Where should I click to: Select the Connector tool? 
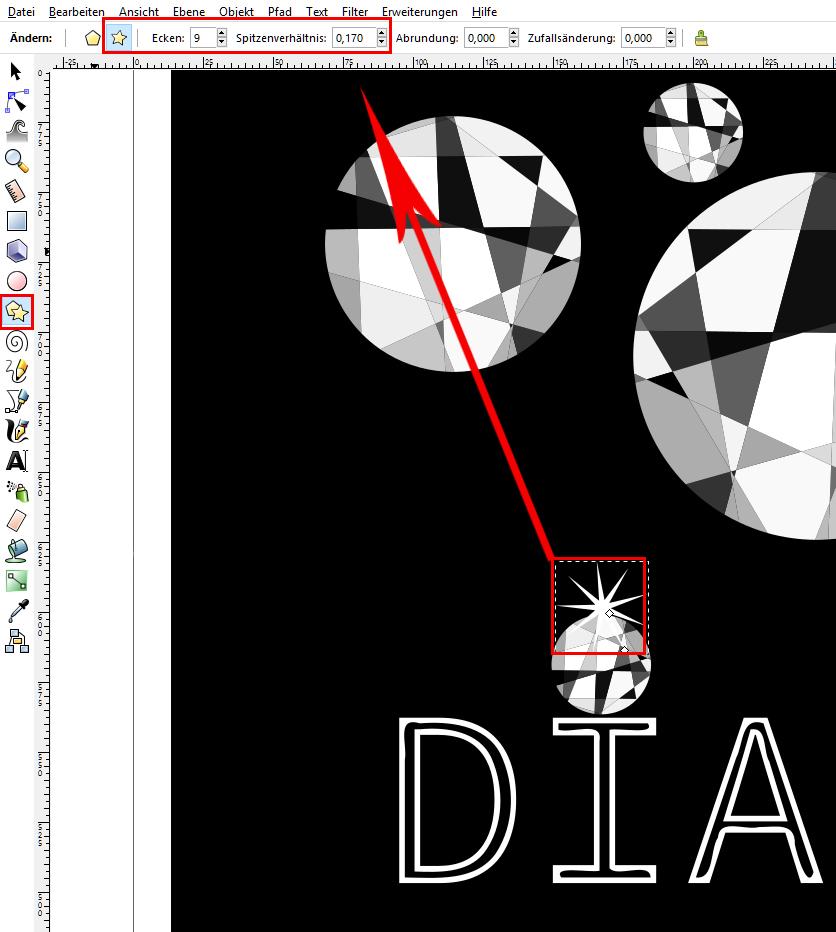(17, 641)
